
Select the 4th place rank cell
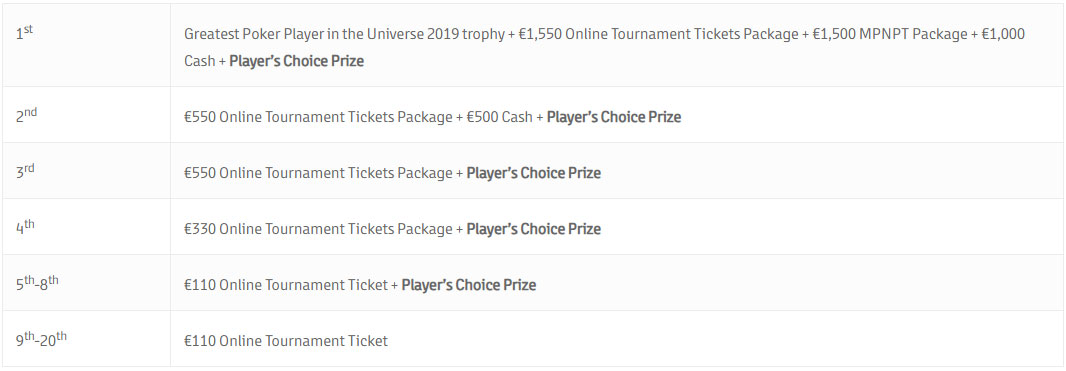click(x=86, y=227)
